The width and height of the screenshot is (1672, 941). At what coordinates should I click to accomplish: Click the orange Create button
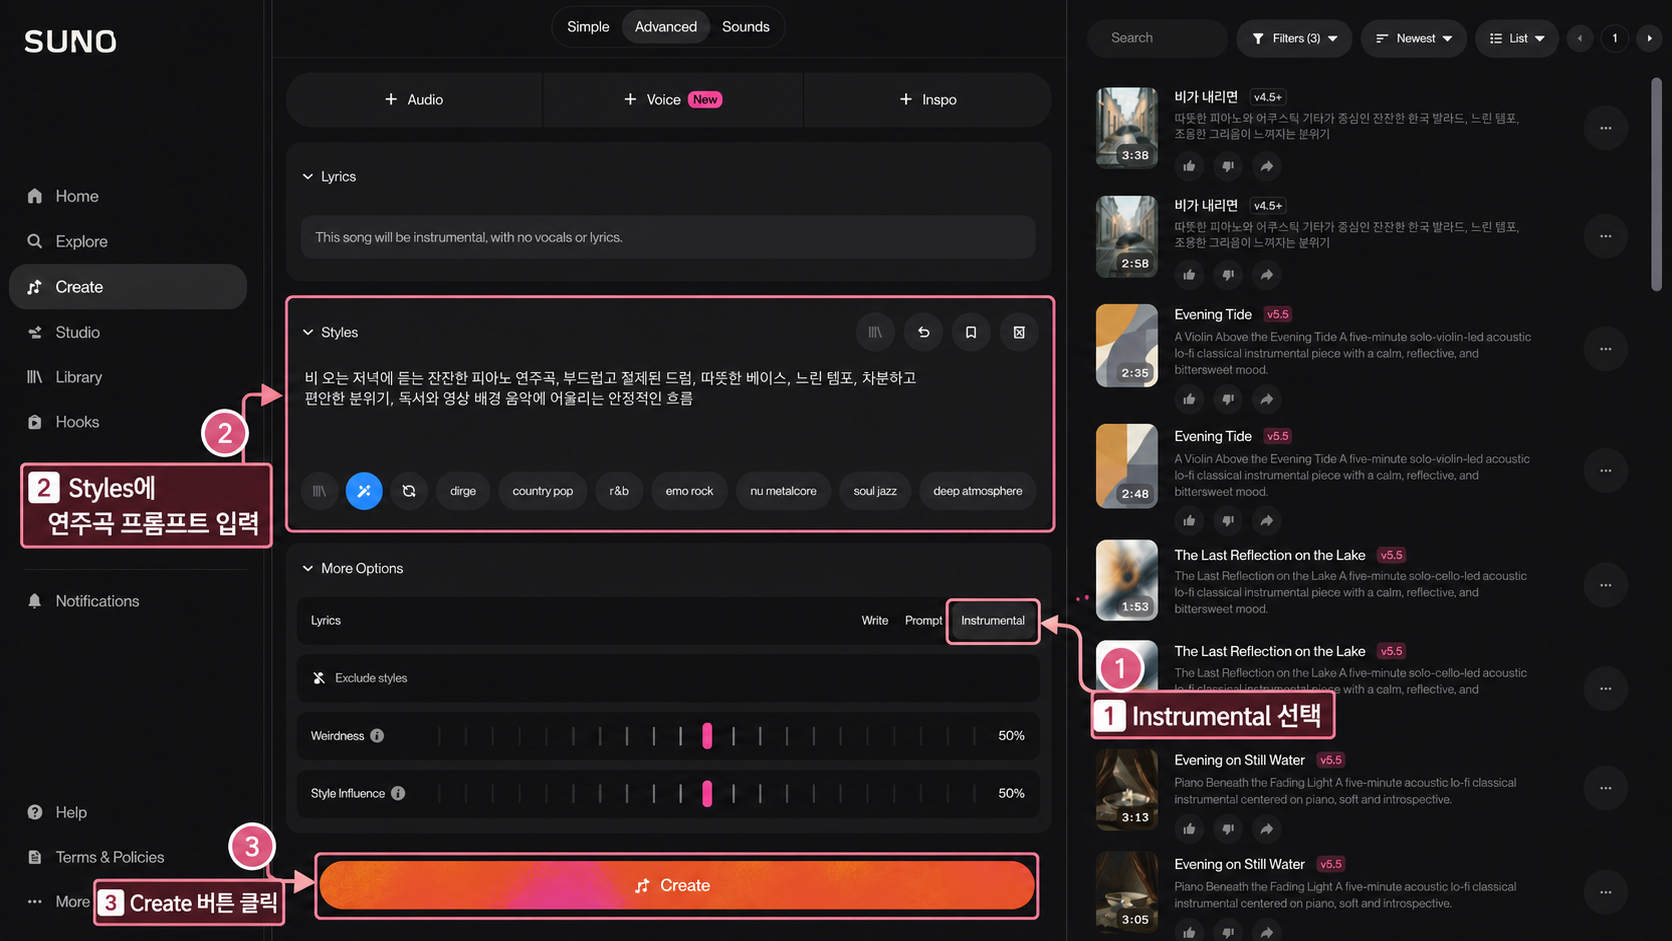tap(677, 886)
